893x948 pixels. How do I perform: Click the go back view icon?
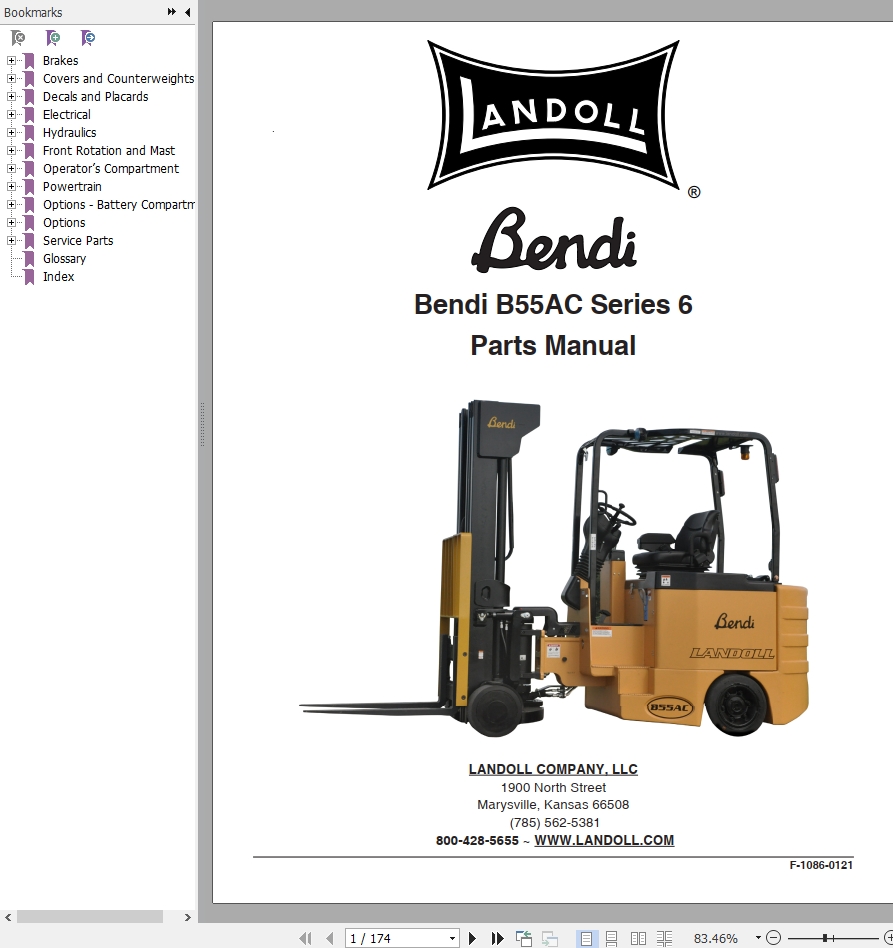[x=524, y=938]
